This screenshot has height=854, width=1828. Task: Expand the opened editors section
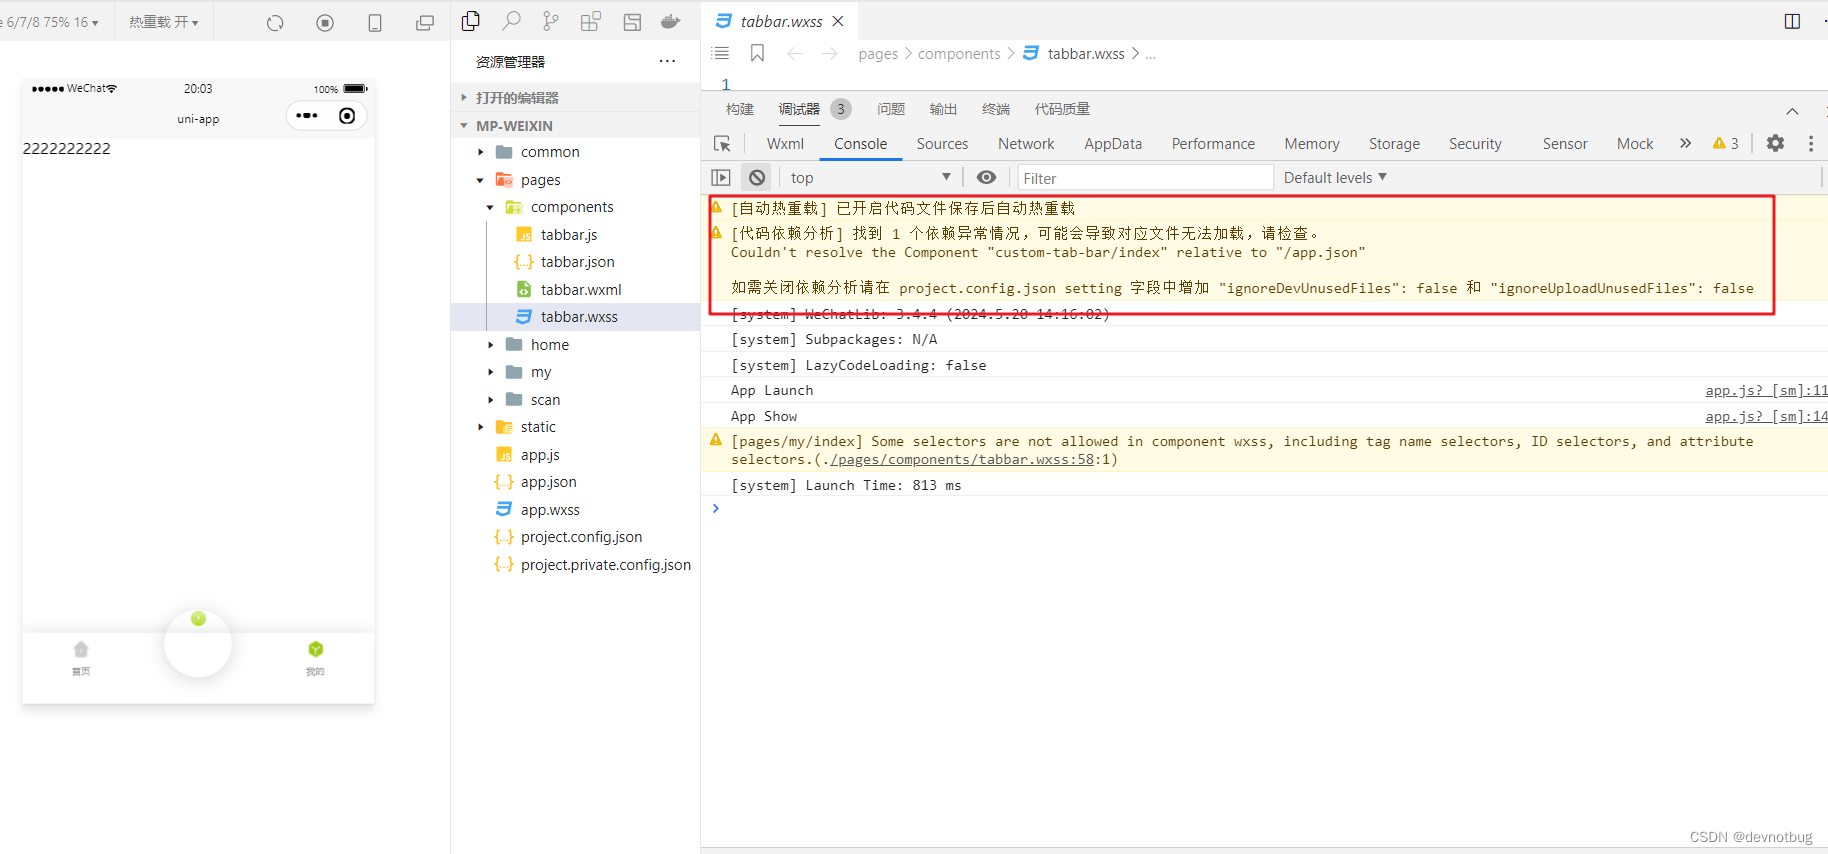575,97
